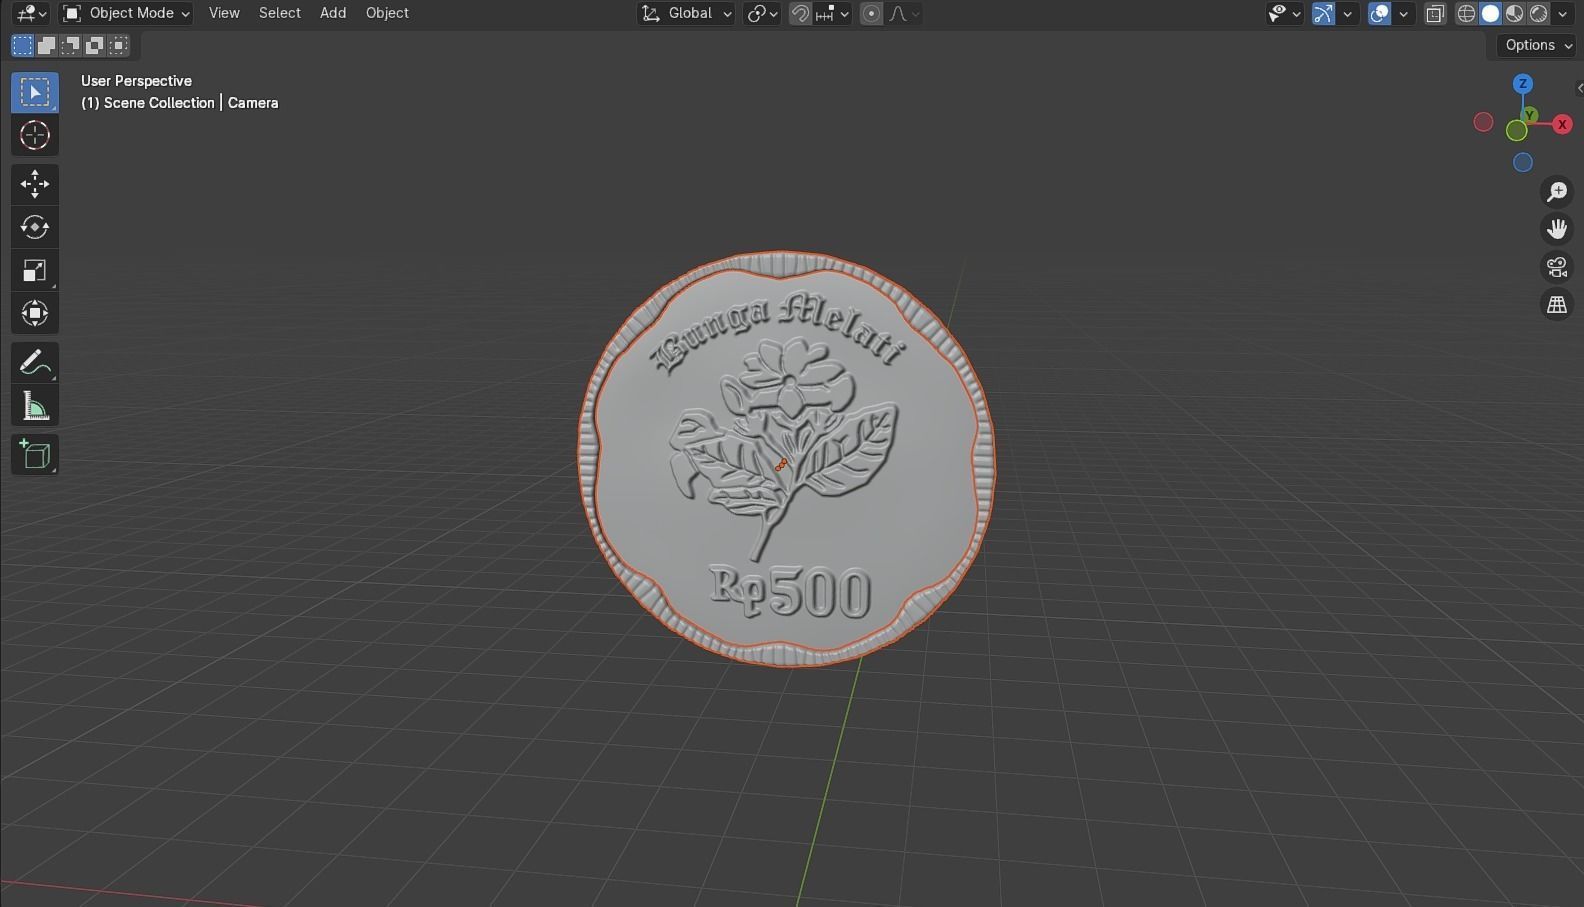Image resolution: width=1584 pixels, height=907 pixels.
Task: Expand the gizmo options arrow
Action: coord(1347,13)
